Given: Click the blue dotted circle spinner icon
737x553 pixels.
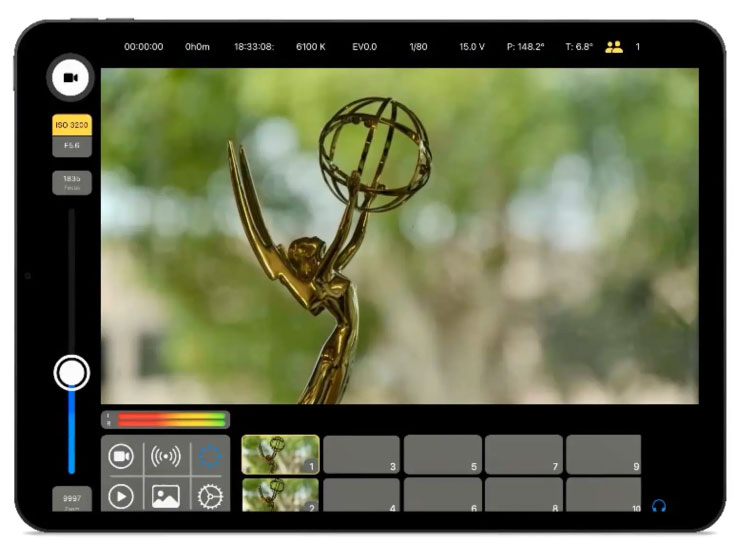Looking at the screenshot, I should 210,456.
